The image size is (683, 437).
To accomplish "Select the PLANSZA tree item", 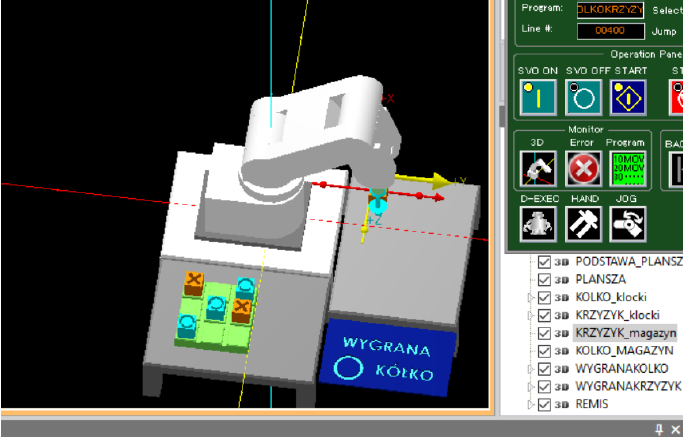I will click(601, 279).
